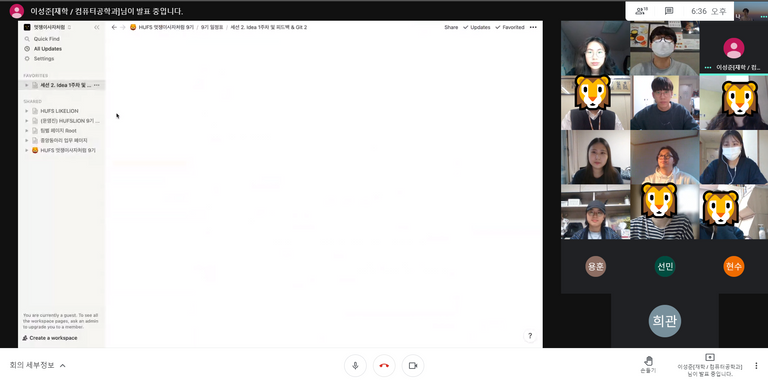The height and width of the screenshot is (382, 768).
Task: Turn off the camera button
Action: click(x=413, y=365)
